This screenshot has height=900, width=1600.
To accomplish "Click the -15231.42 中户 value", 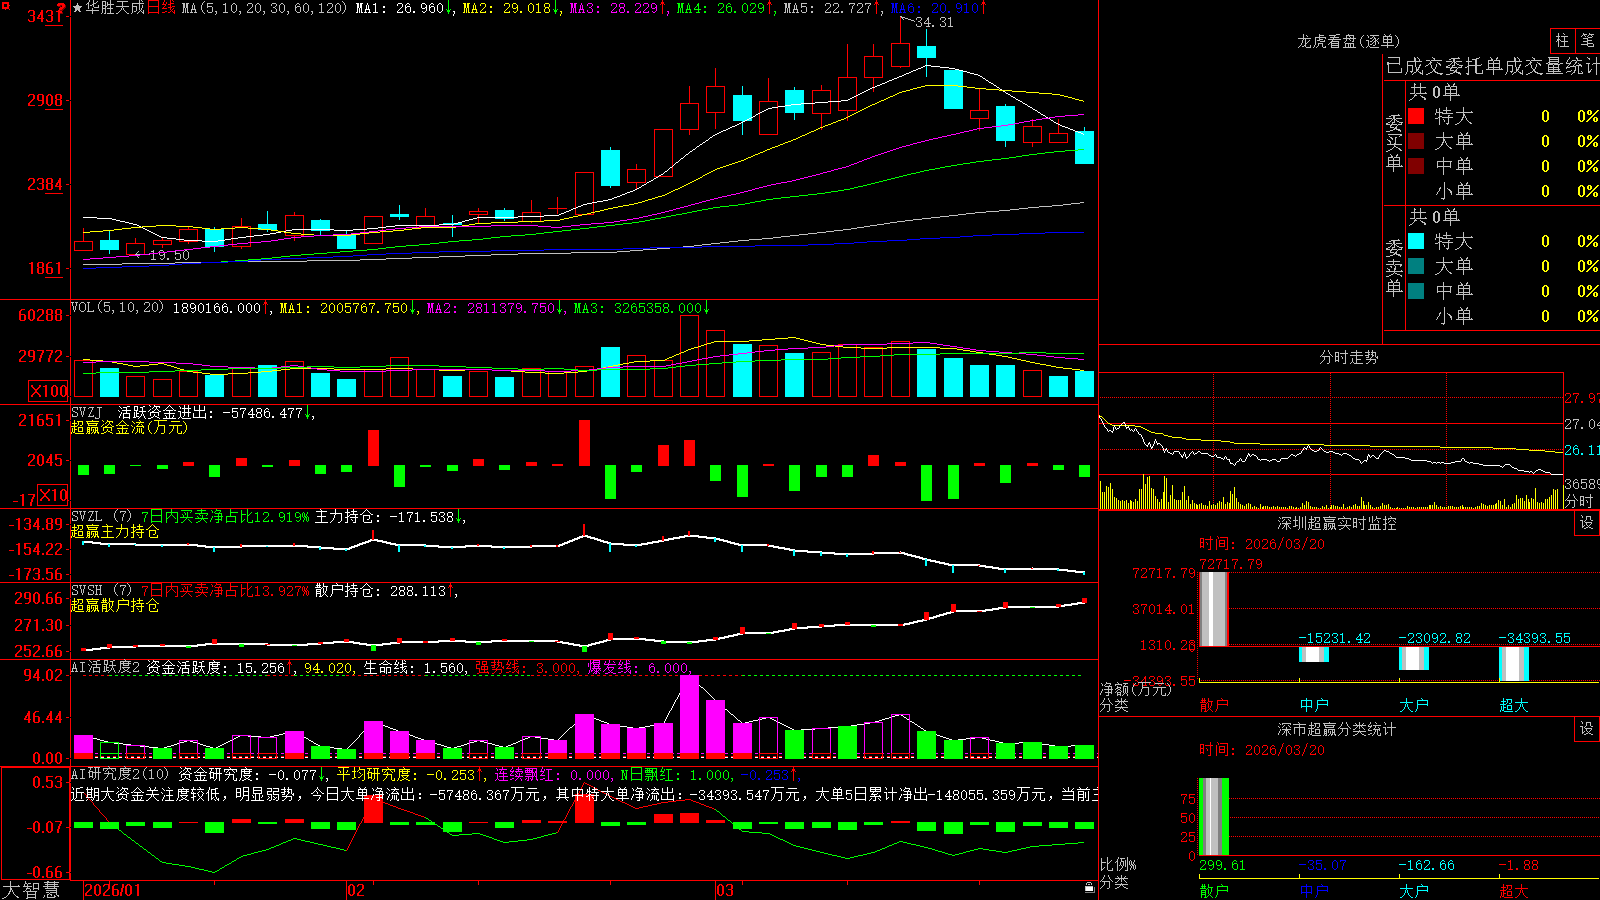I will pos(1335,638).
